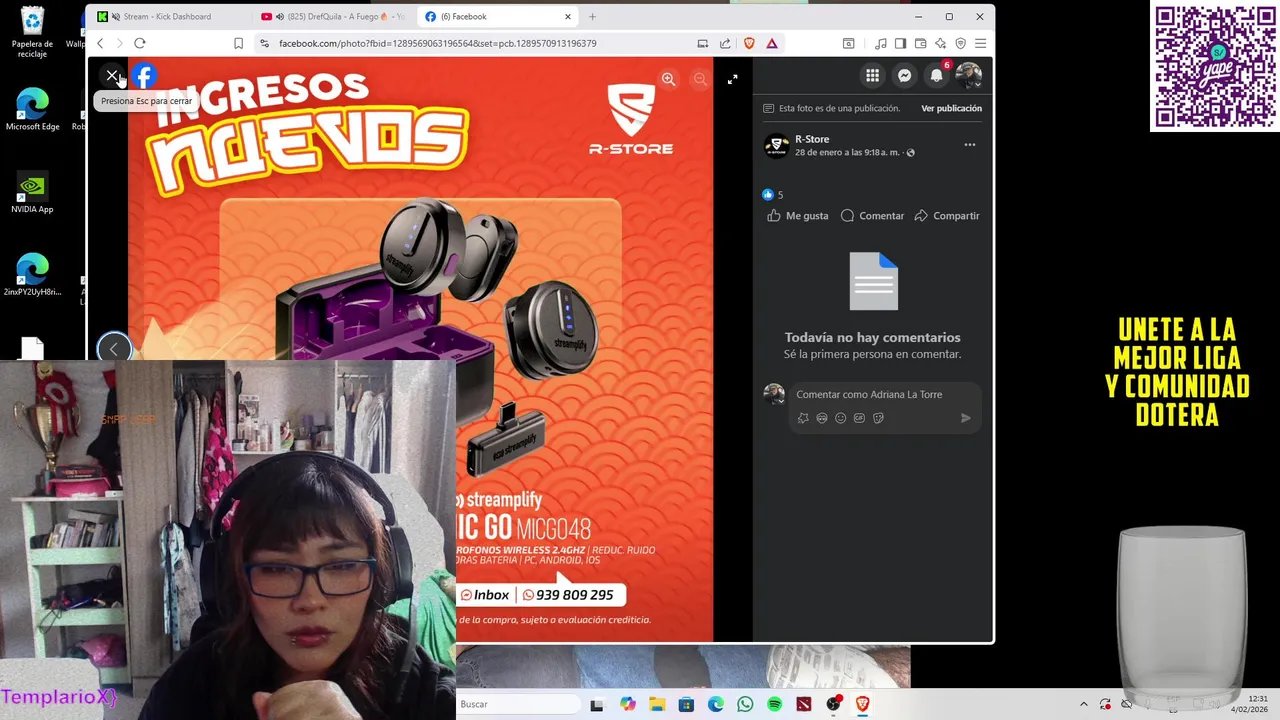Open Brave playlist music icon
The width and height of the screenshot is (1280, 720).
(880, 43)
